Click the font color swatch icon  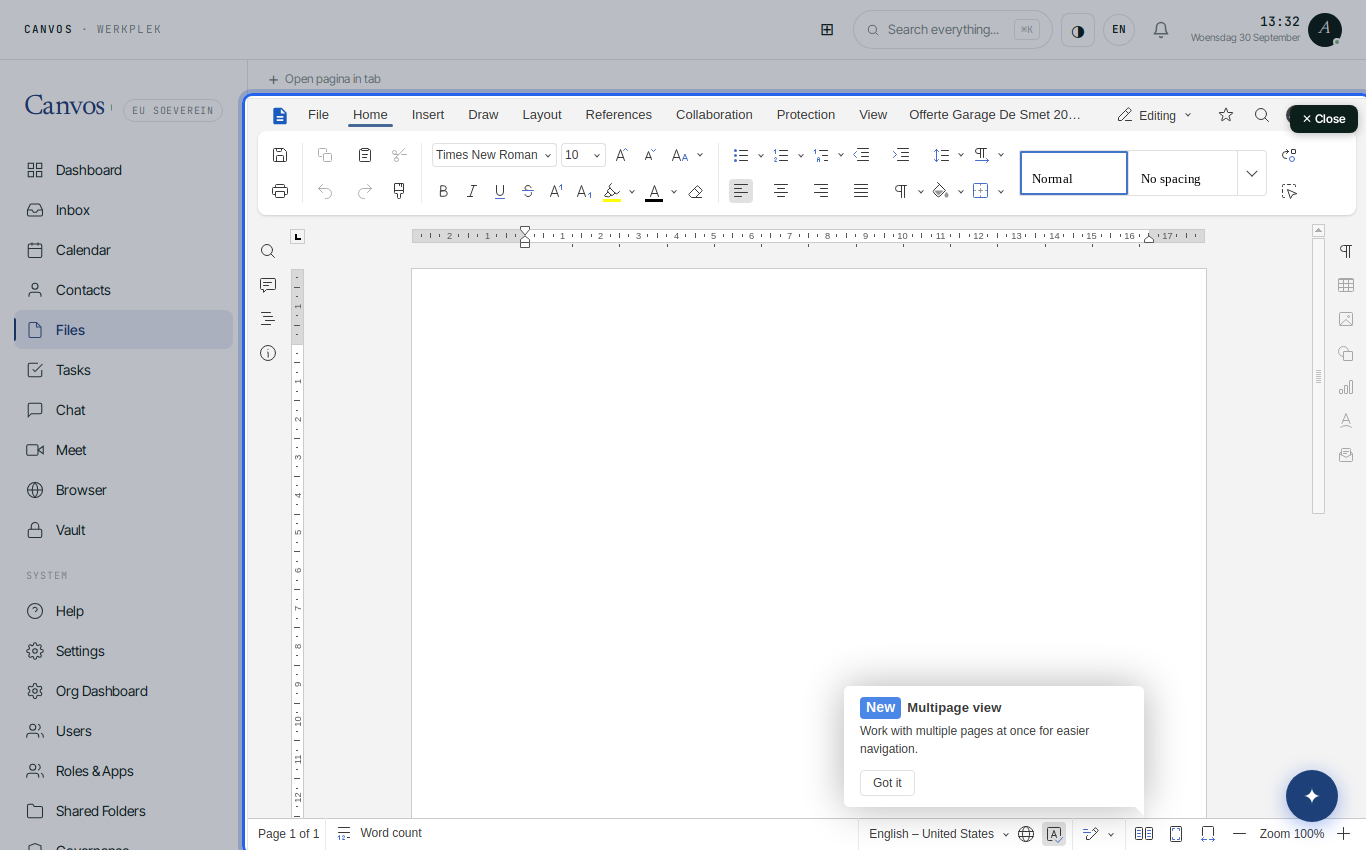(654, 191)
